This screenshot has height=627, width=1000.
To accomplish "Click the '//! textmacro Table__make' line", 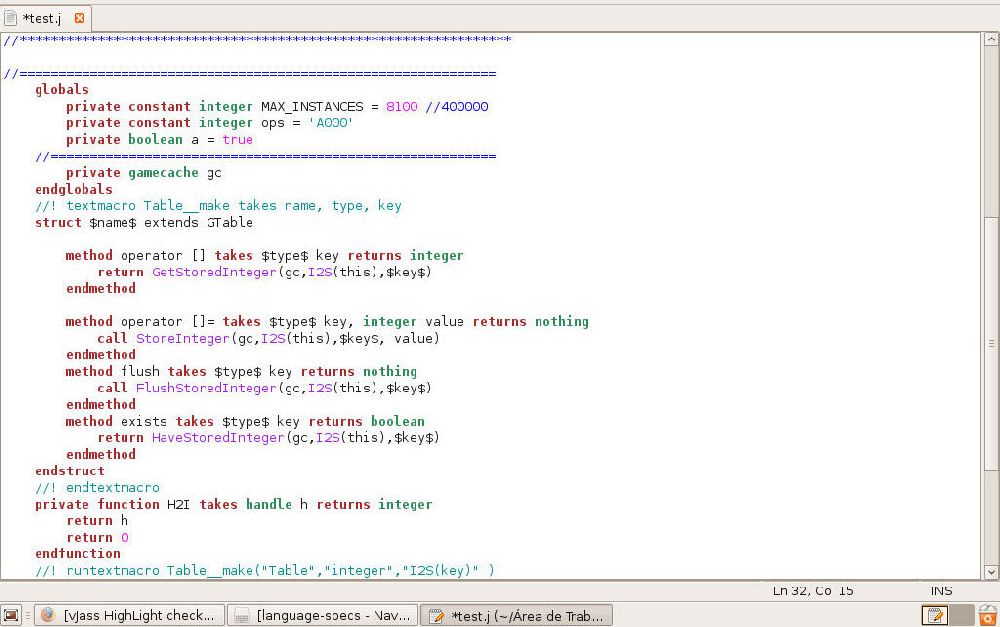I will pyautogui.click(x=219, y=206).
